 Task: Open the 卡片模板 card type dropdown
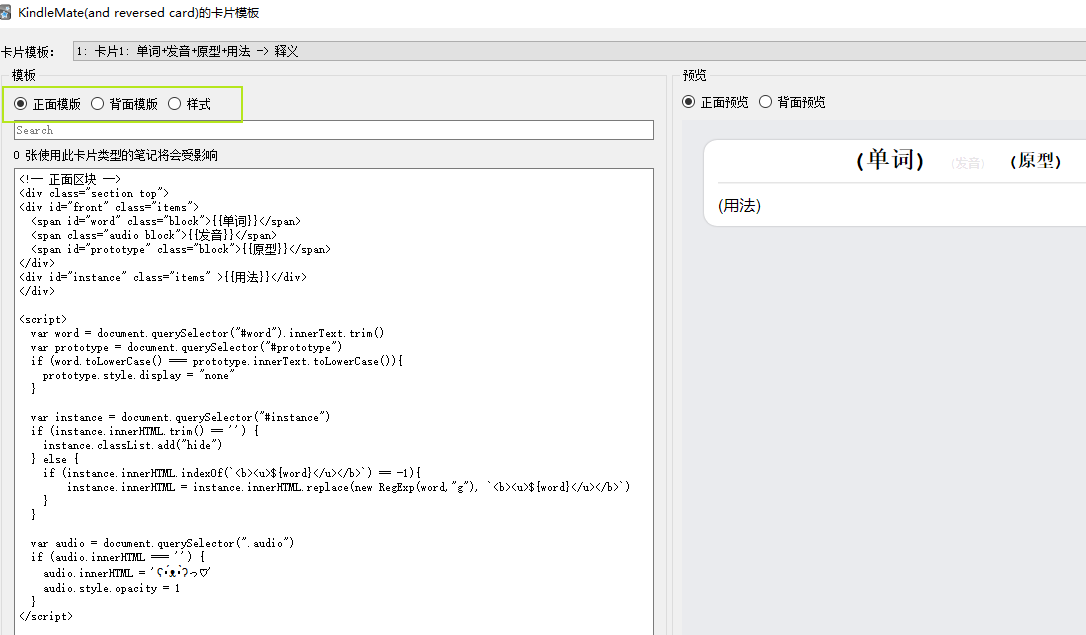579,51
